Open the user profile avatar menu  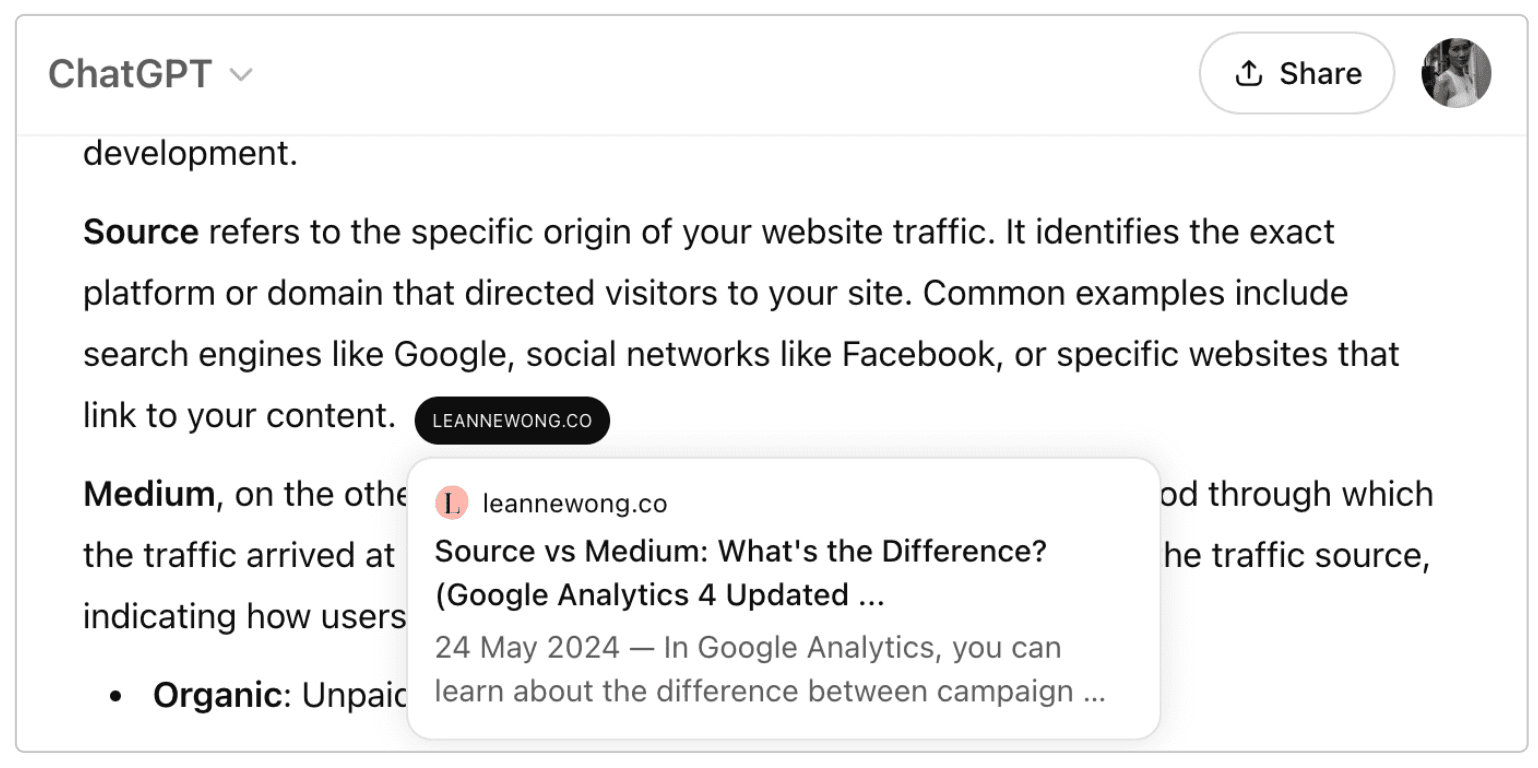pyautogui.click(x=1456, y=74)
